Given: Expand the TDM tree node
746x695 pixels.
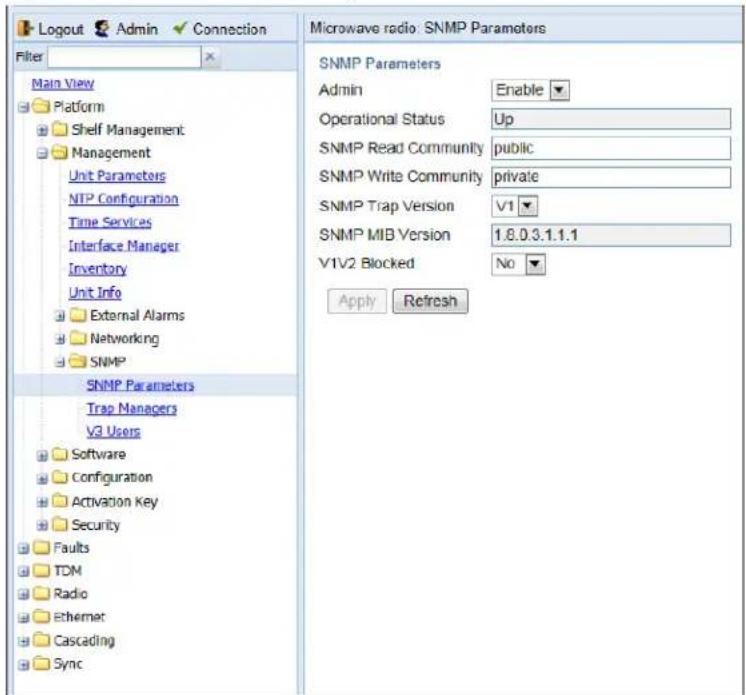Looking at the screenshot, I should 24,571.
